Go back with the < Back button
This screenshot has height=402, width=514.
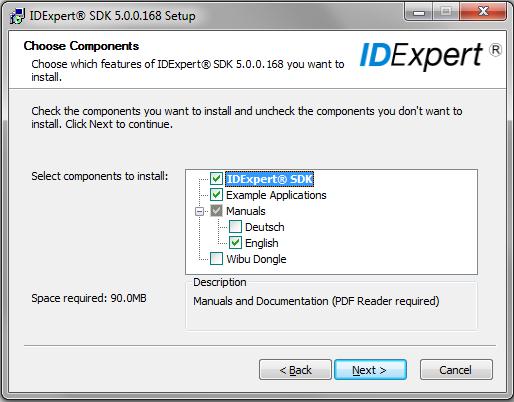click(295, 370)
